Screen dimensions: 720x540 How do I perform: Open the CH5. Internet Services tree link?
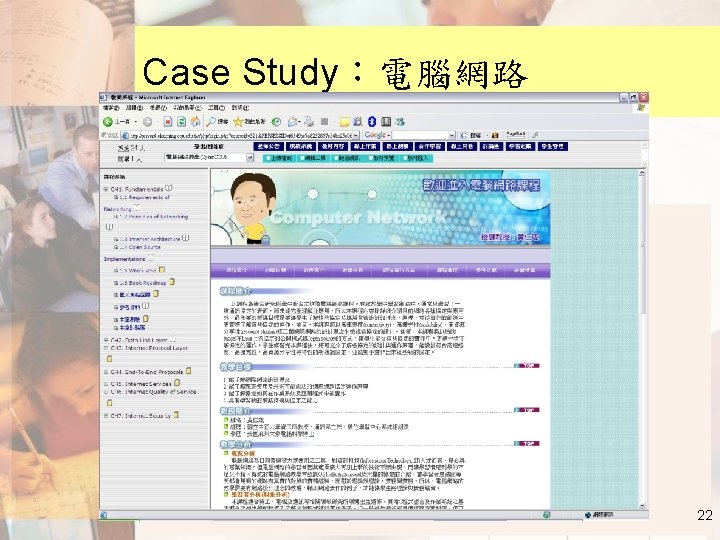141,384
